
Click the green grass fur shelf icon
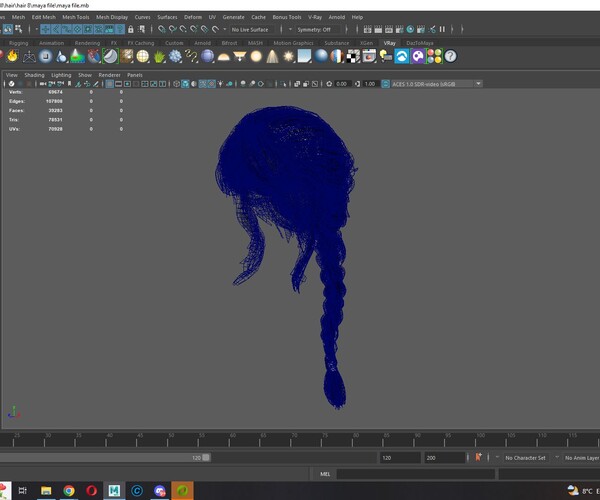click(159, 57)
